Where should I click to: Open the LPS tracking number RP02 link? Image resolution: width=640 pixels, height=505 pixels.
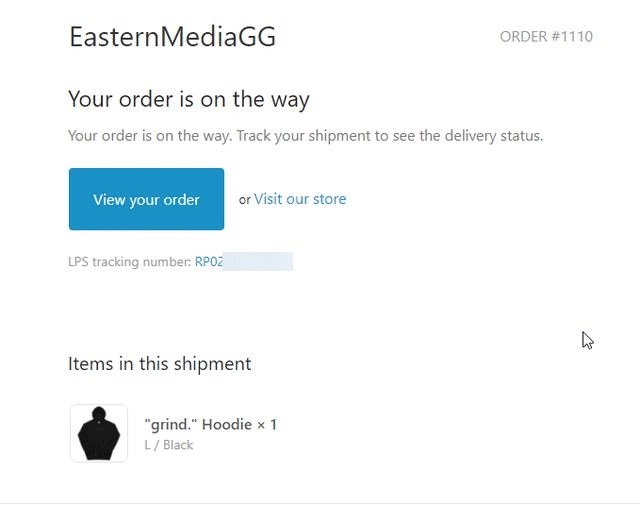tap(209, 262)
